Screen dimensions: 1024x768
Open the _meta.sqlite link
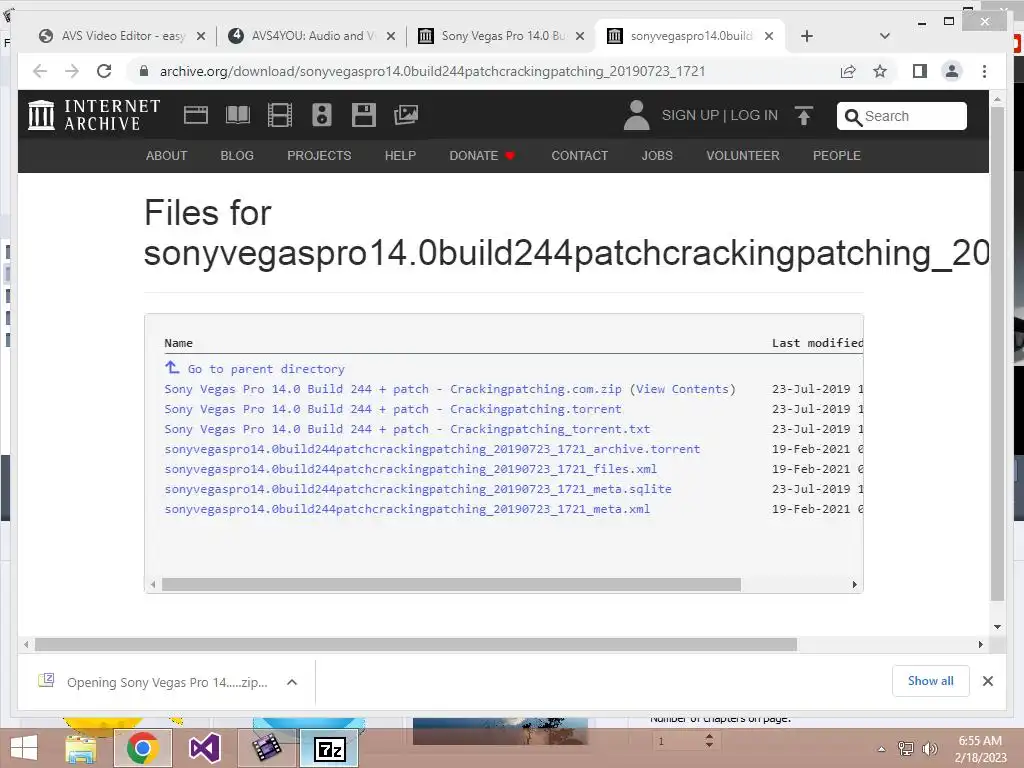pos(418,489)
